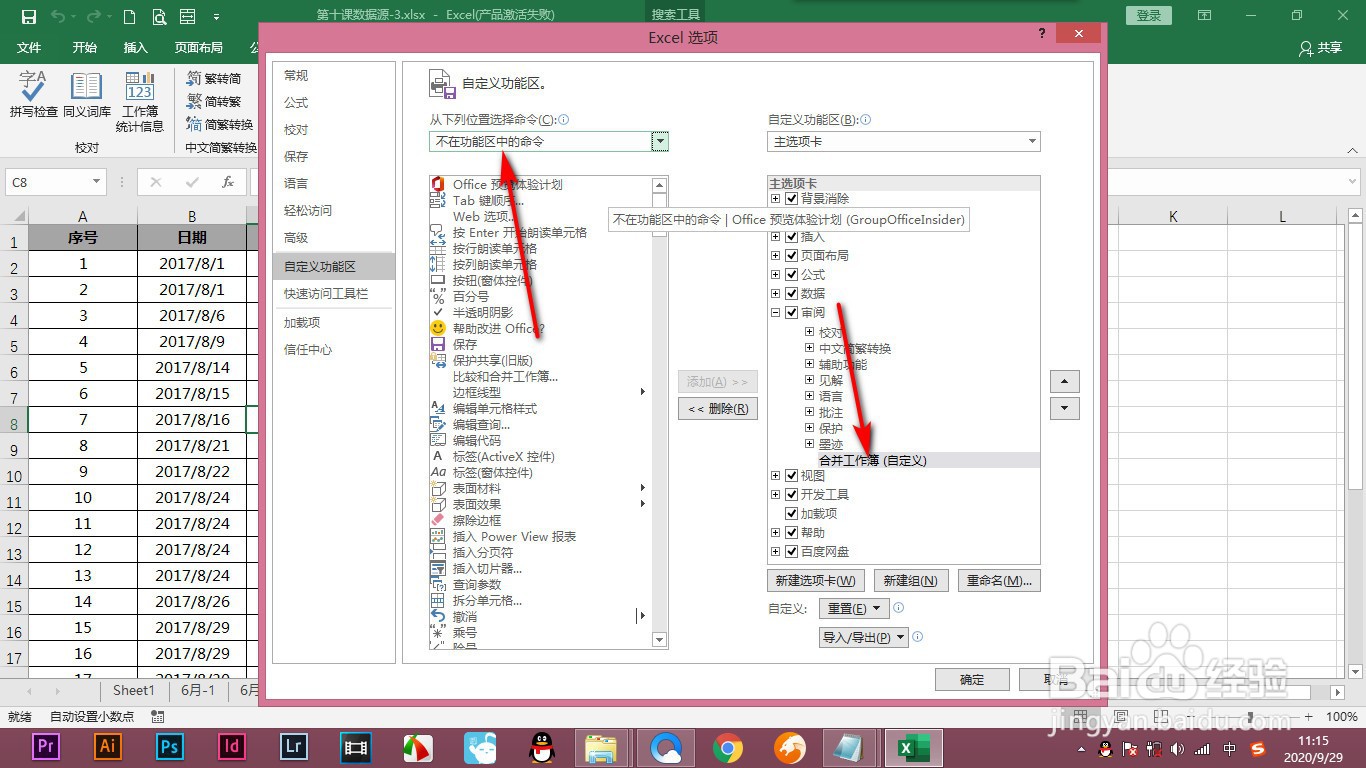This screenshot has width=1366, height=768.
Task: Click the 新建组 button
Action: click(910, 581)
